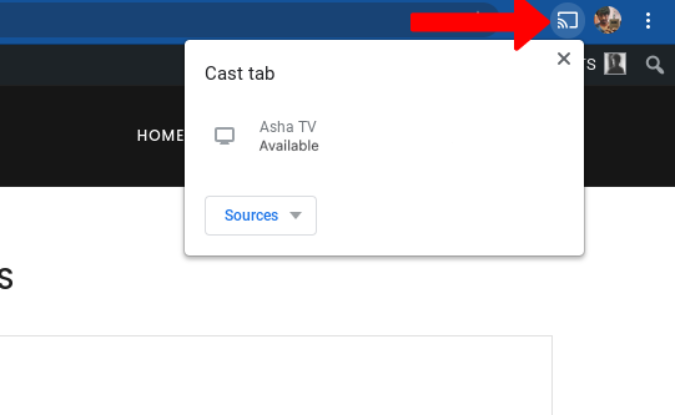Open the Chrome profile avatar

(x=607, y=20)
